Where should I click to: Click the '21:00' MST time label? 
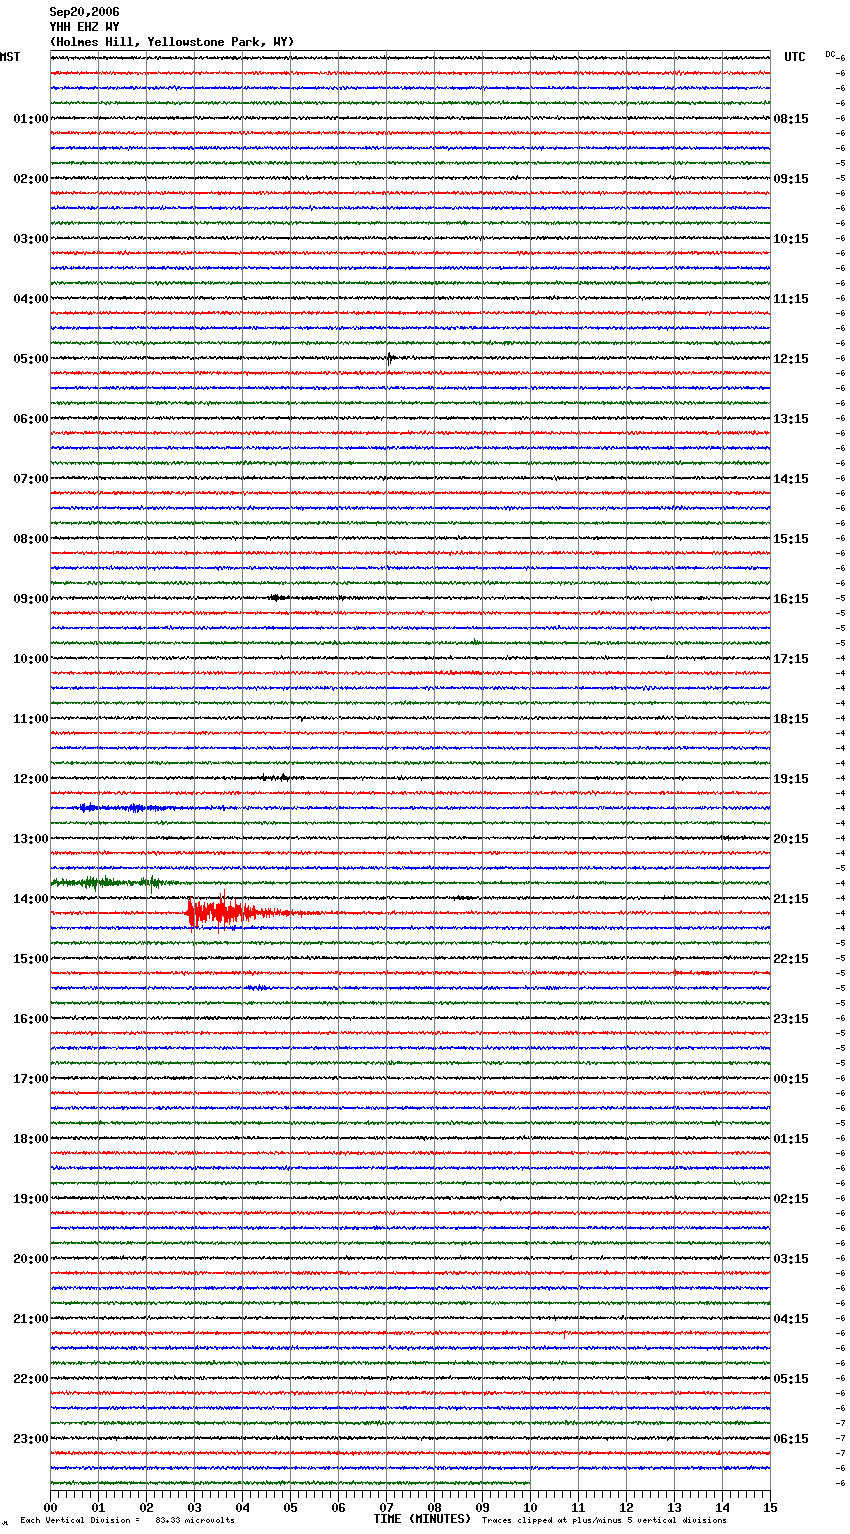(31, 1319)
